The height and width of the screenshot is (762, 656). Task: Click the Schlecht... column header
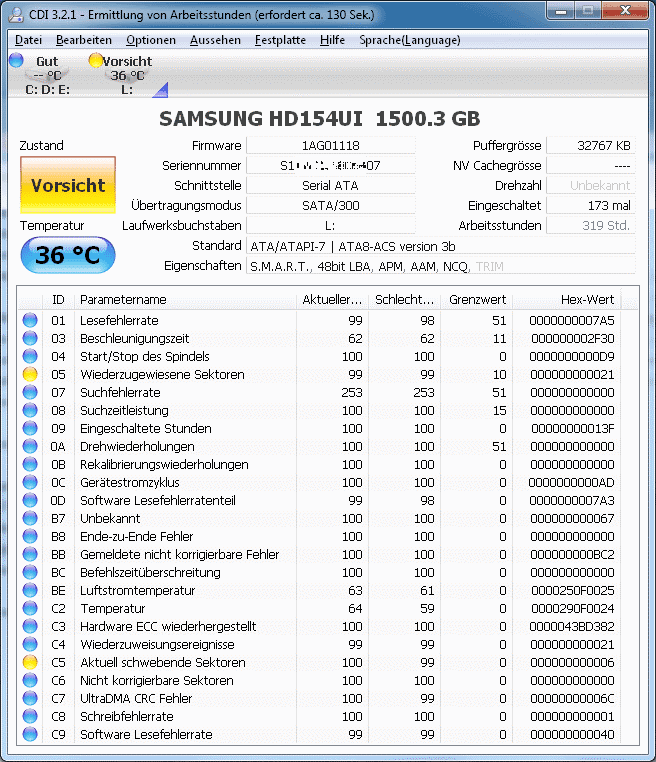pos(404,299)
